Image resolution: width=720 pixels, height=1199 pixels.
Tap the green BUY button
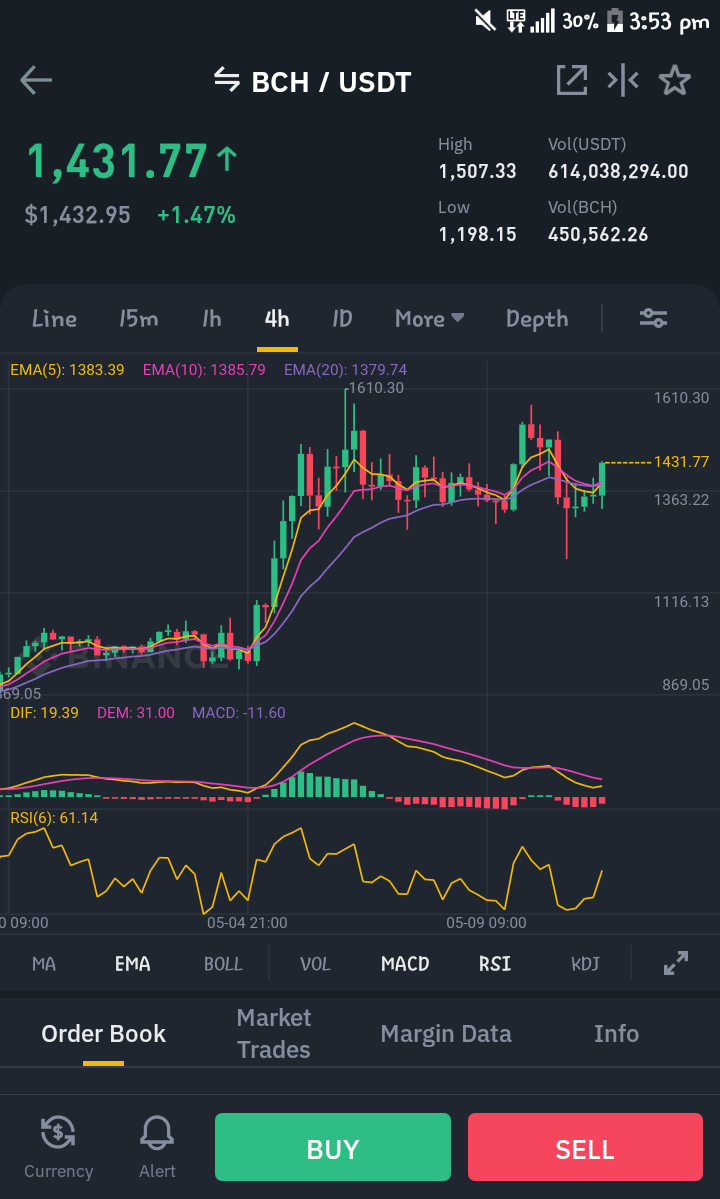coord(332,1147)
